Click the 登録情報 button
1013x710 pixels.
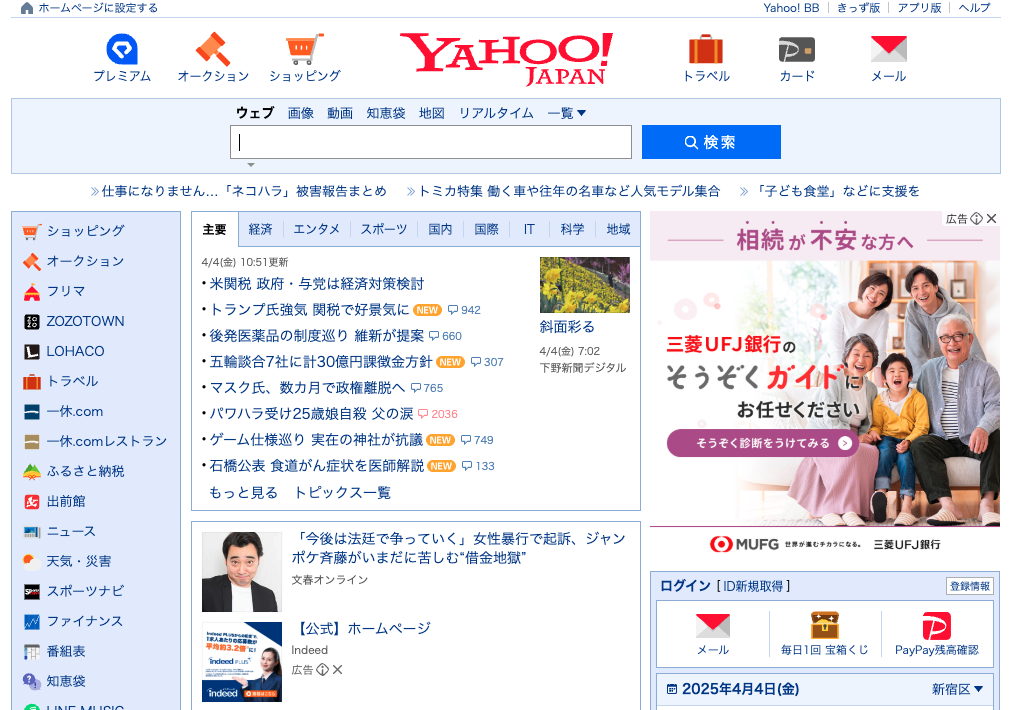pyautogui.click(x=970, y=586)
